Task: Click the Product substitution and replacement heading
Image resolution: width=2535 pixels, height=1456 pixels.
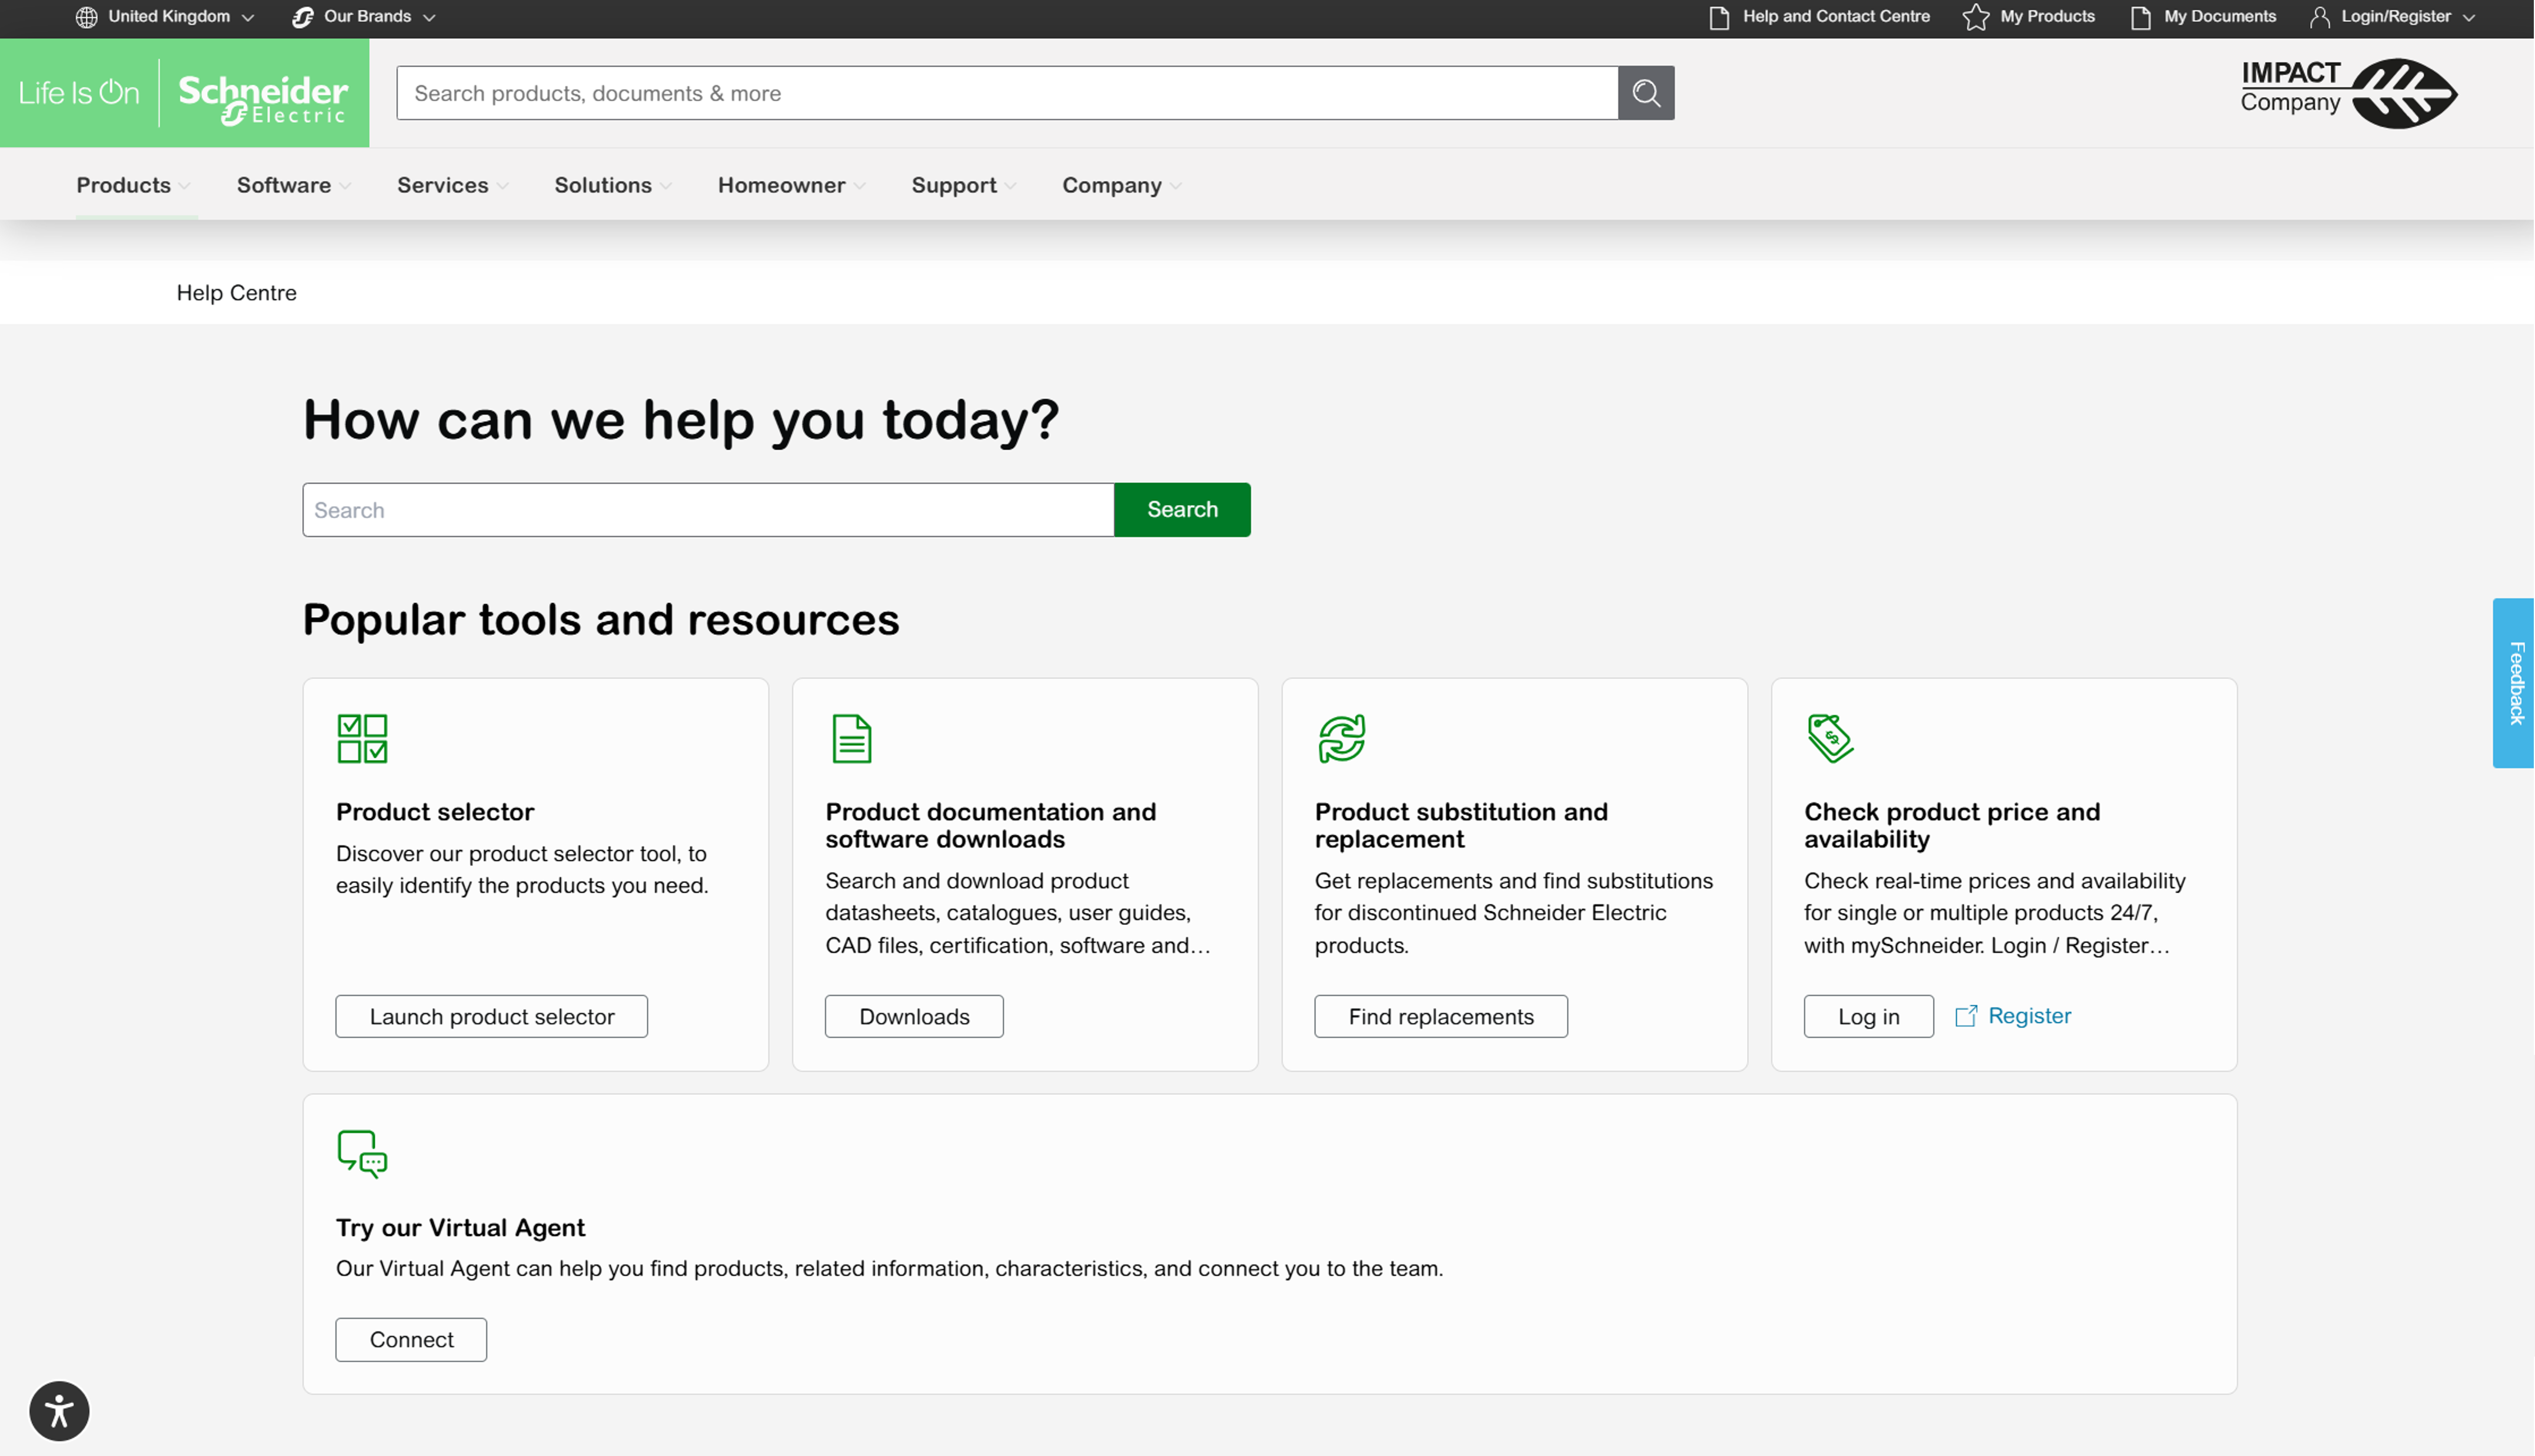Action: [x=1461, y=825]
